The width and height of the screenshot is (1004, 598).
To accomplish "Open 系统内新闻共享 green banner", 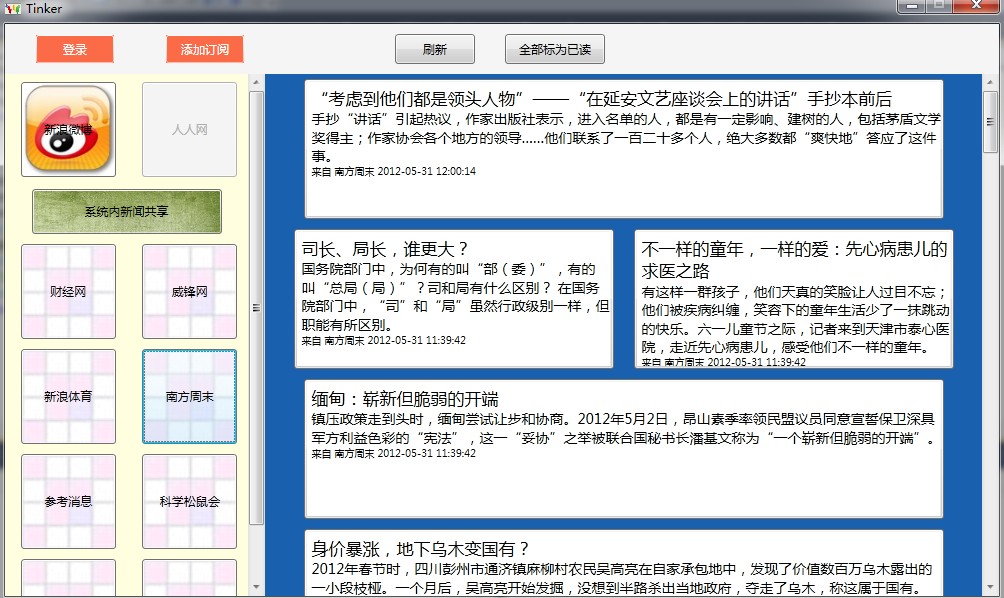I will tap(127, 211).
